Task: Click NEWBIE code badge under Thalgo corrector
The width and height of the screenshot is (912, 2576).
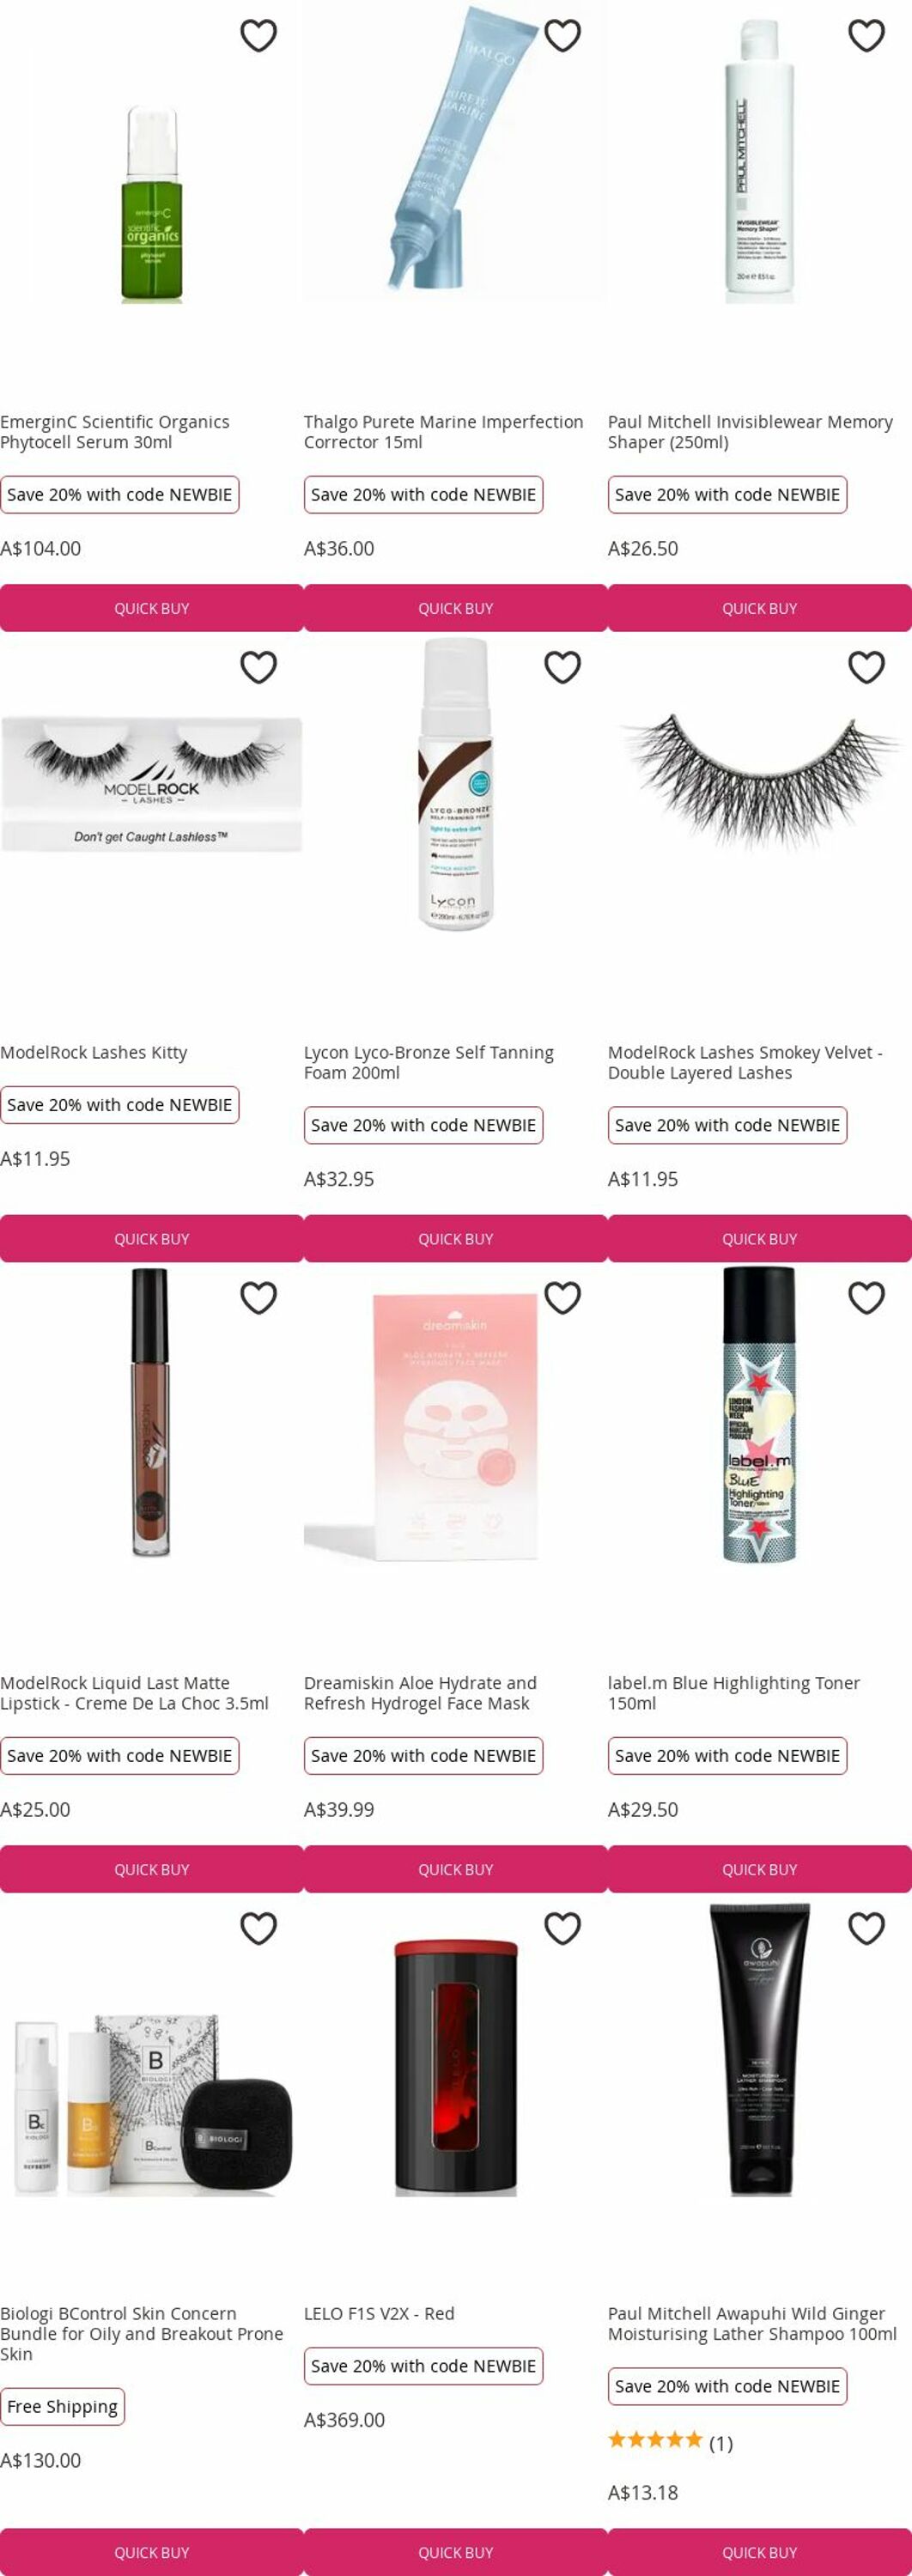Action: (x=423, y=495)
